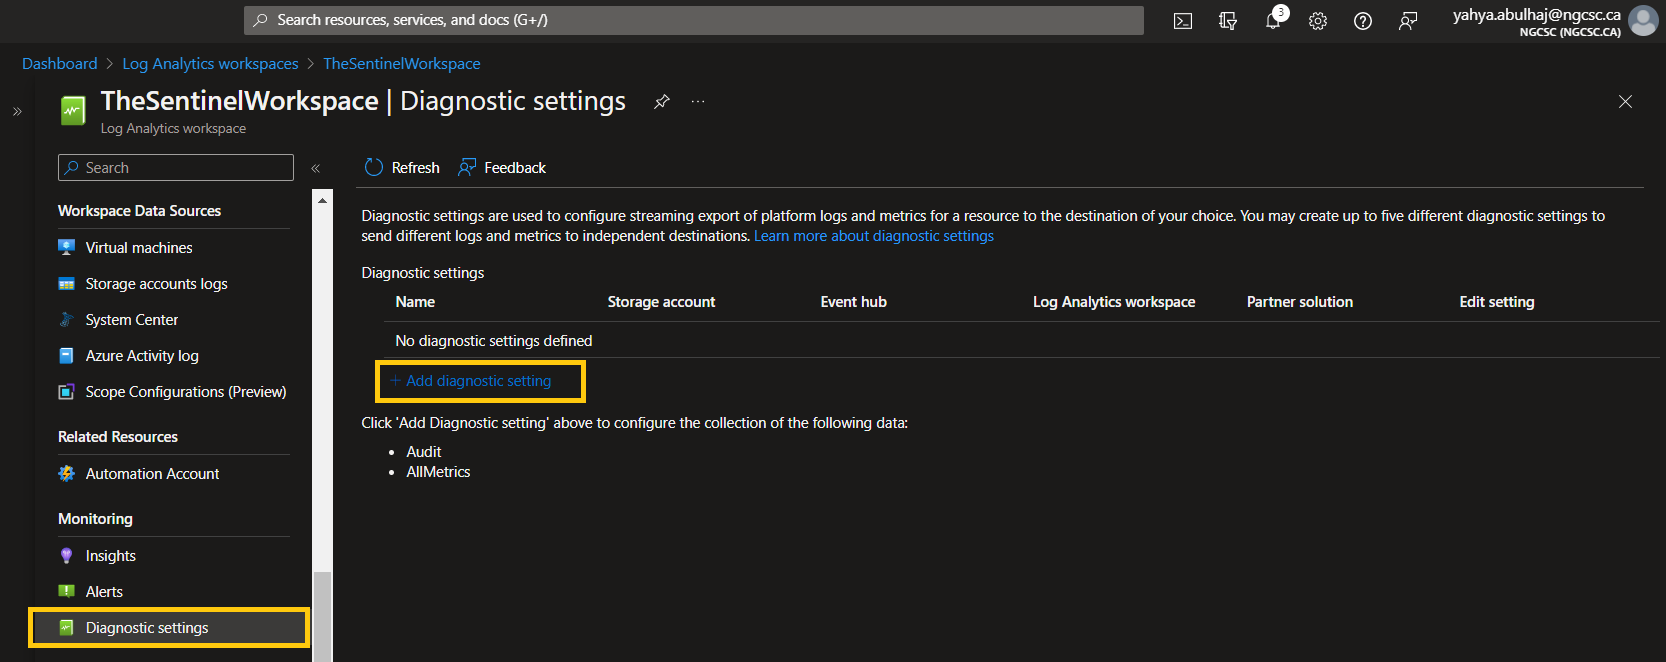Expand the portal menu with double chevron
Screen dimensions: 1666x662
tap(17, 111)
